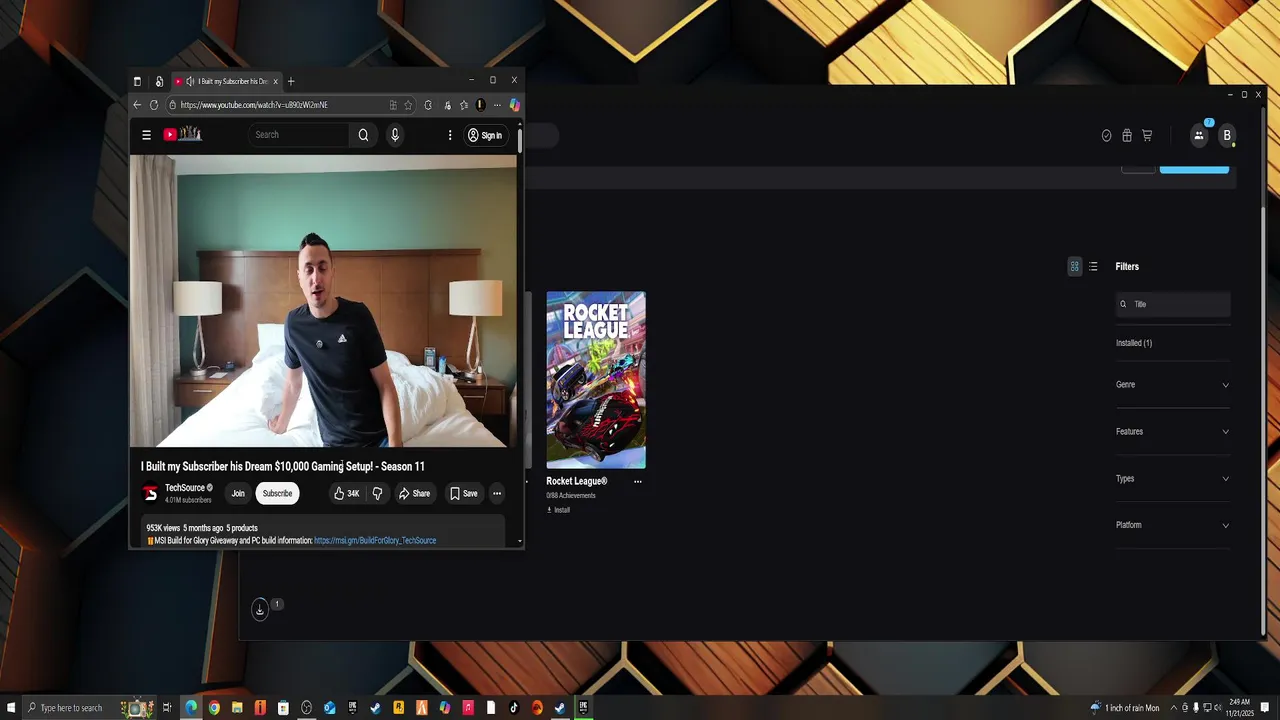Click the browser address bar URL
Image resolution: width=1280 pixels, height=720 pixels.
point(254,105)
